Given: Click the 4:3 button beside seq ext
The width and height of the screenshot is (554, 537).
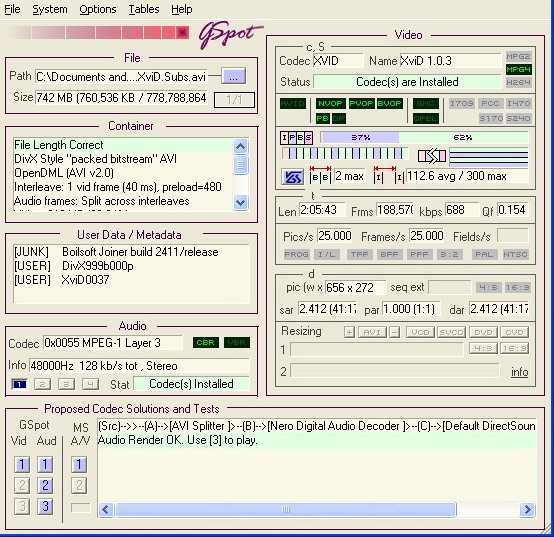Looking at the screenshot, I should coord(488,288).
